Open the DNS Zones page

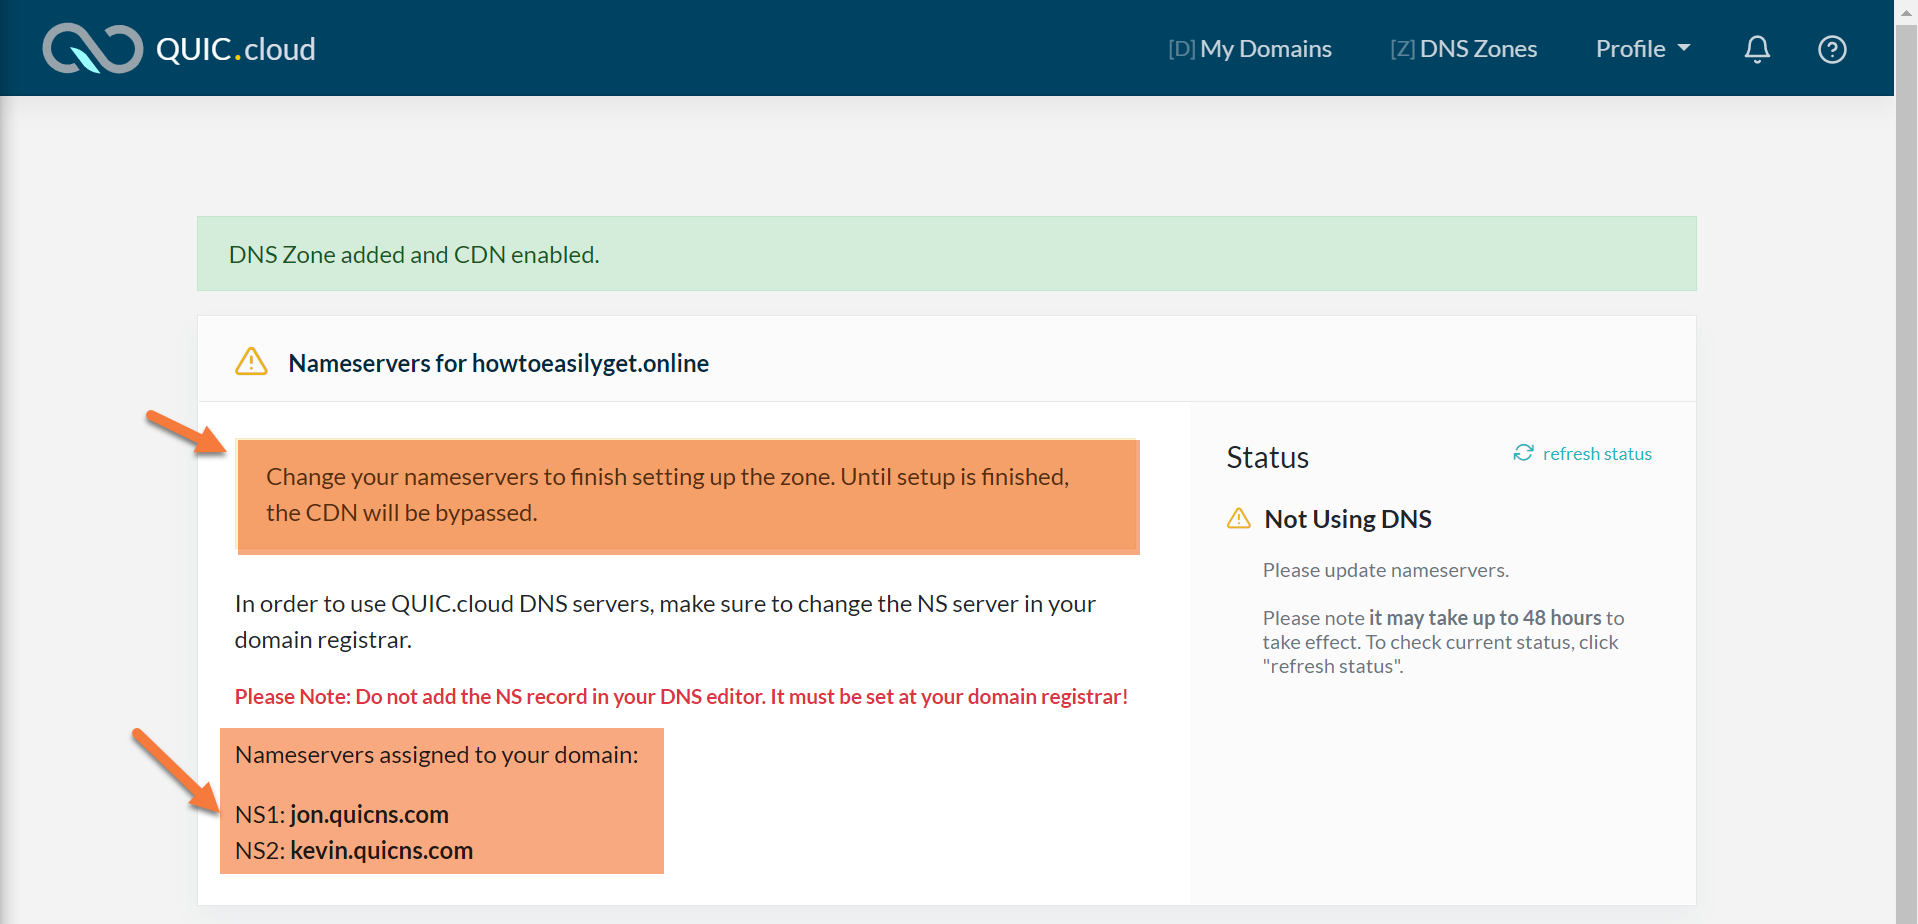[1464, 49]
